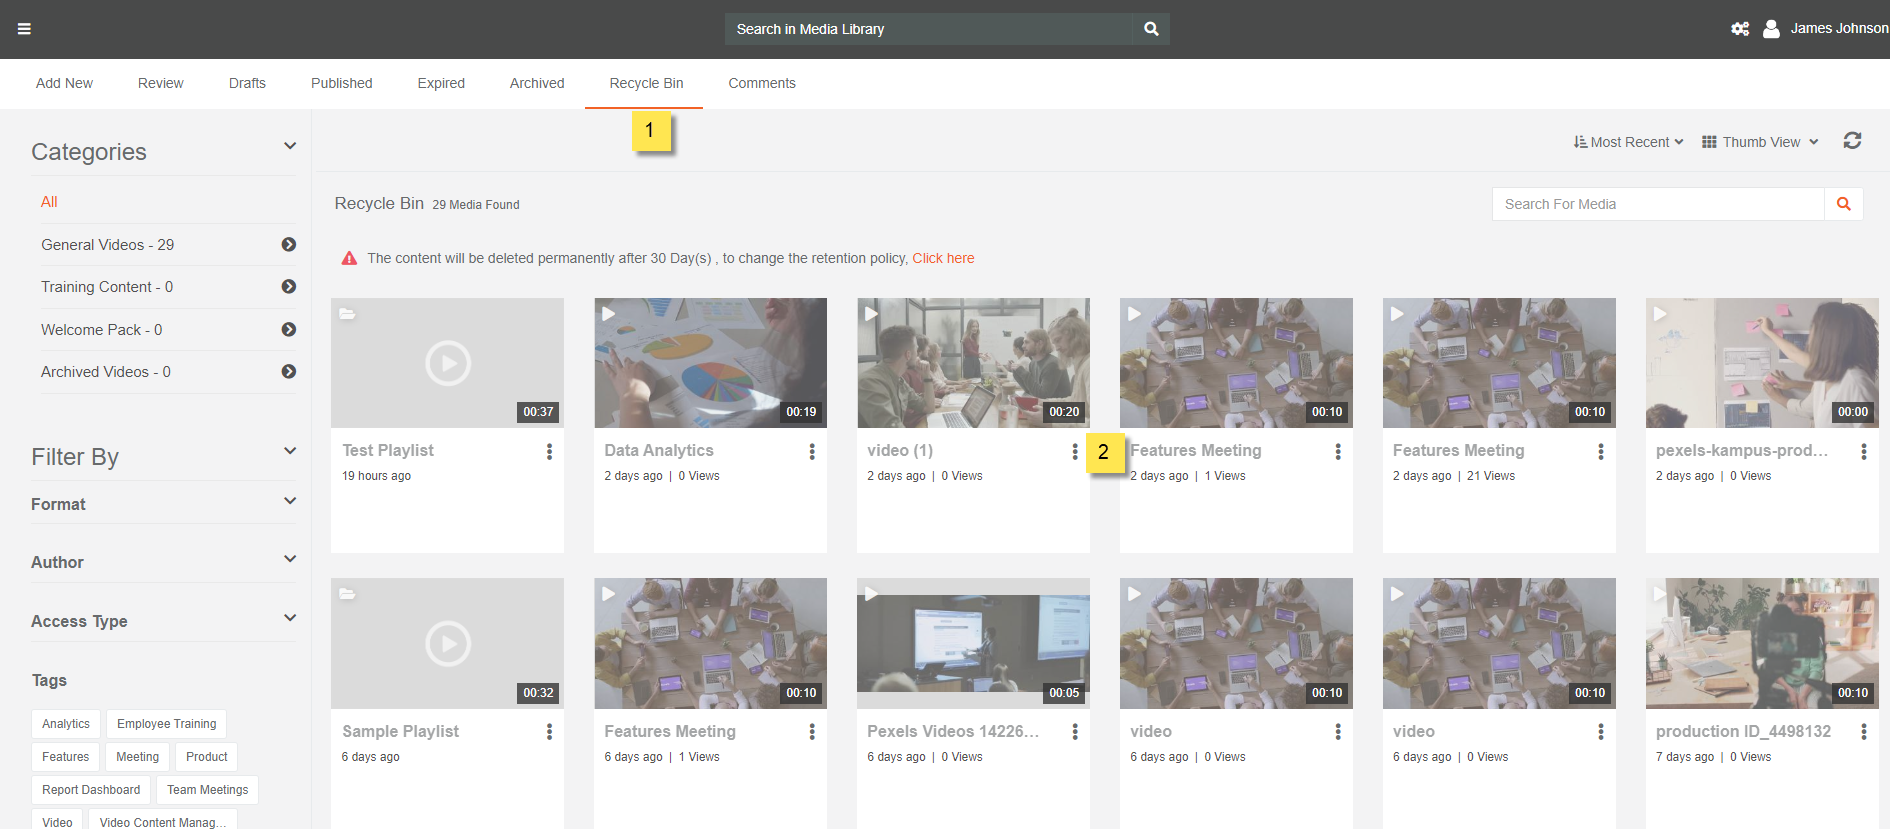The width and height of the screenshot is (1890, 829).
Task: Open the Published tab
Action: pos(341,83)
